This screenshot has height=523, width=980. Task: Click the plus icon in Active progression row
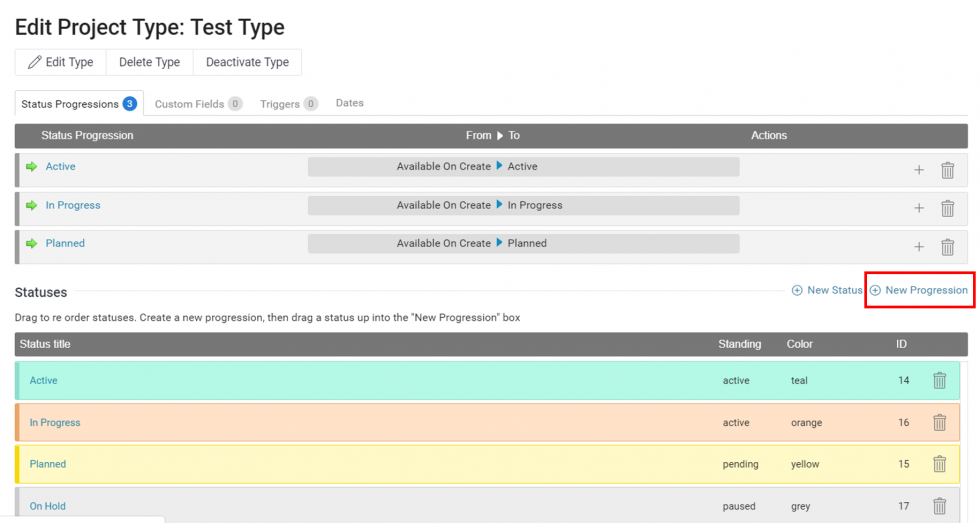point(919,170)
